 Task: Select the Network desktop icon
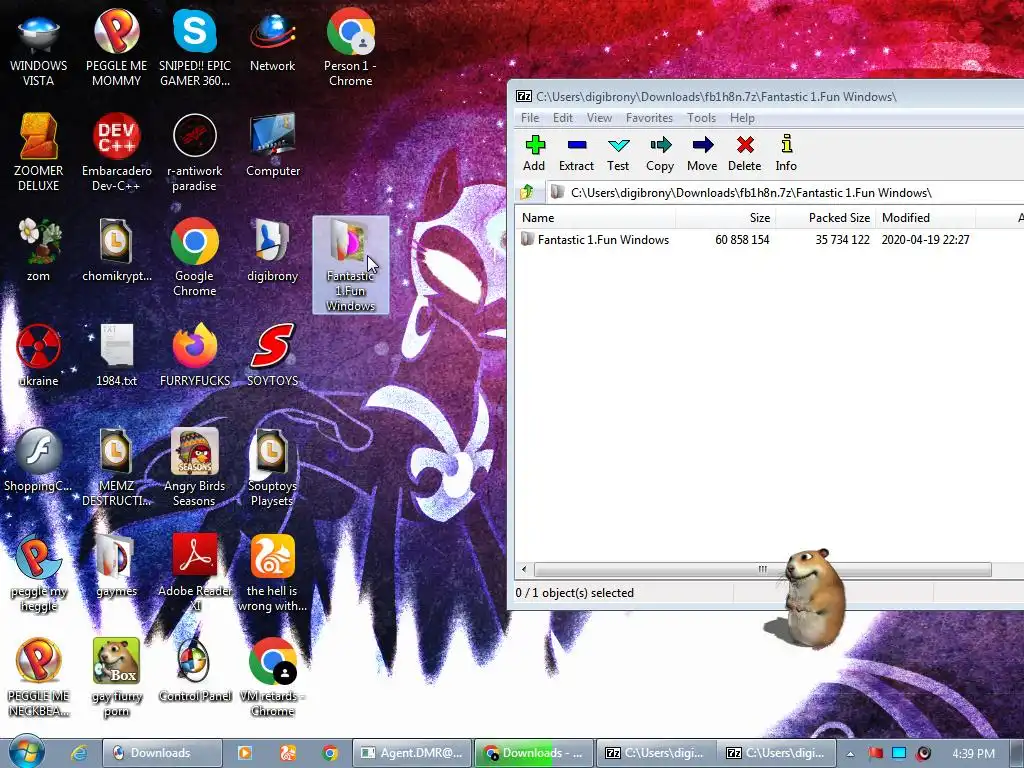(x=272, y=40)
